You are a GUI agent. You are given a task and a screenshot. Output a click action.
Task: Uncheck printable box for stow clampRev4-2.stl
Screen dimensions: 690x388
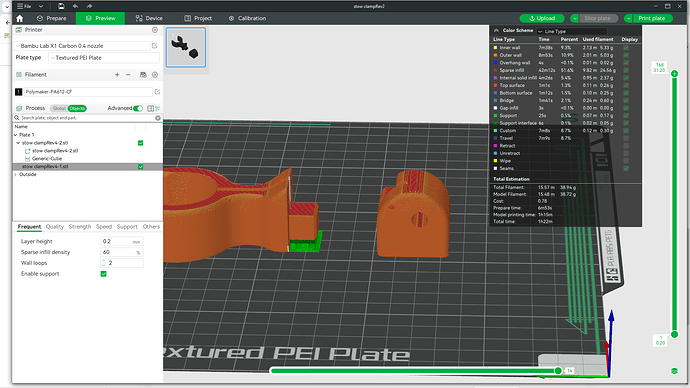[x=140, y=143]
